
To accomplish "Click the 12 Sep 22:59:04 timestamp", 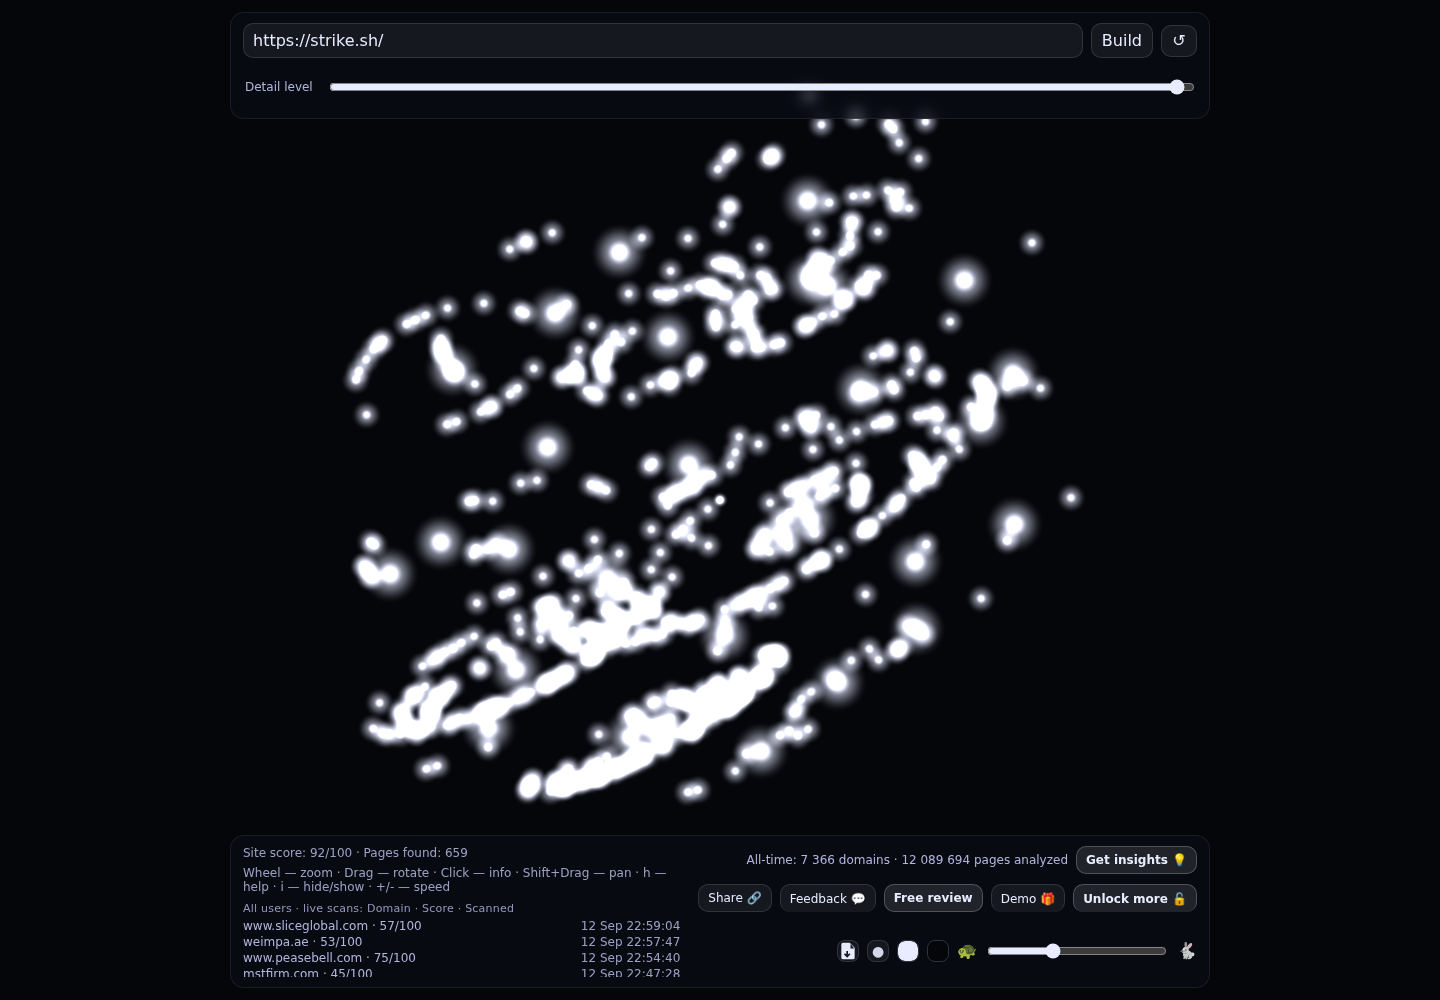I will pos(630,926).
